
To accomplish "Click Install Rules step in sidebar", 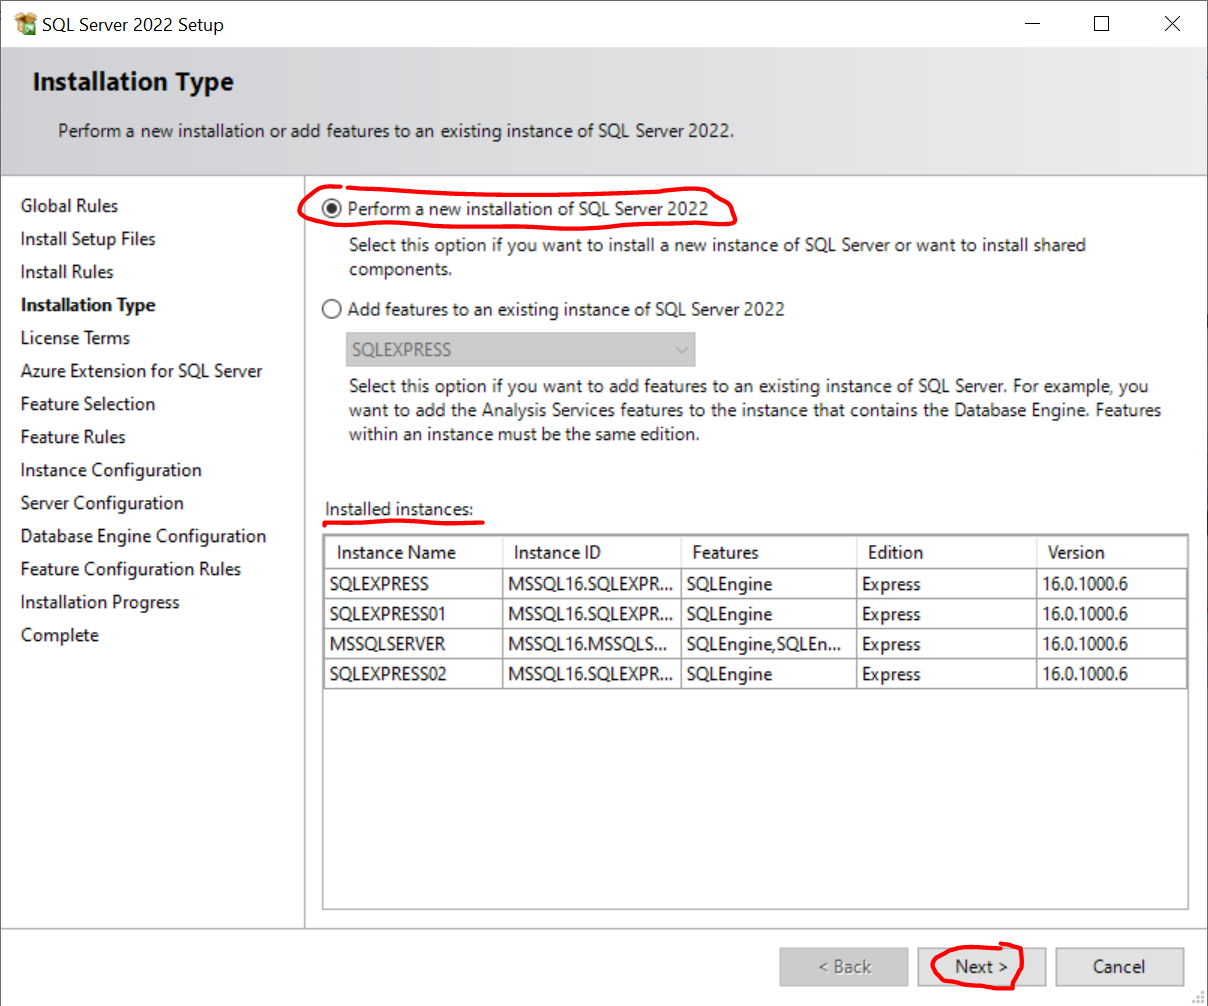I will (x=67, y=272).
